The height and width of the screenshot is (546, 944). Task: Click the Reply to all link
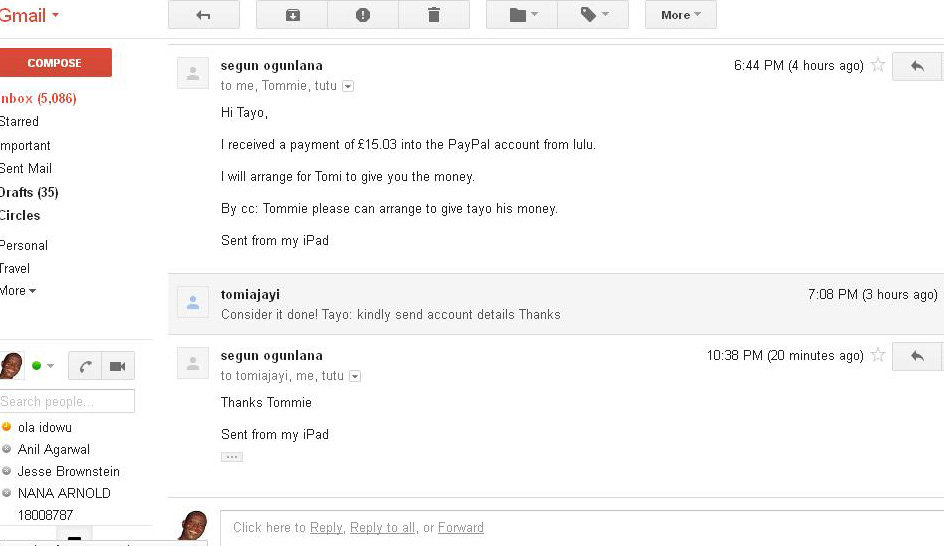(382, 528)
